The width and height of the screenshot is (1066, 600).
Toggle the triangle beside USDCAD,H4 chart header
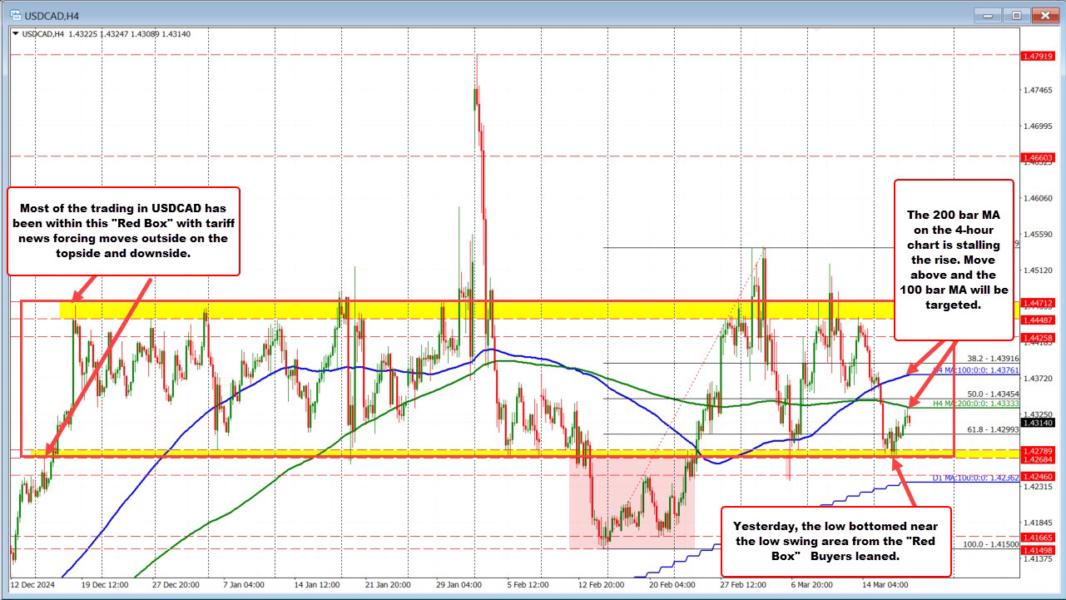point(16,34)
